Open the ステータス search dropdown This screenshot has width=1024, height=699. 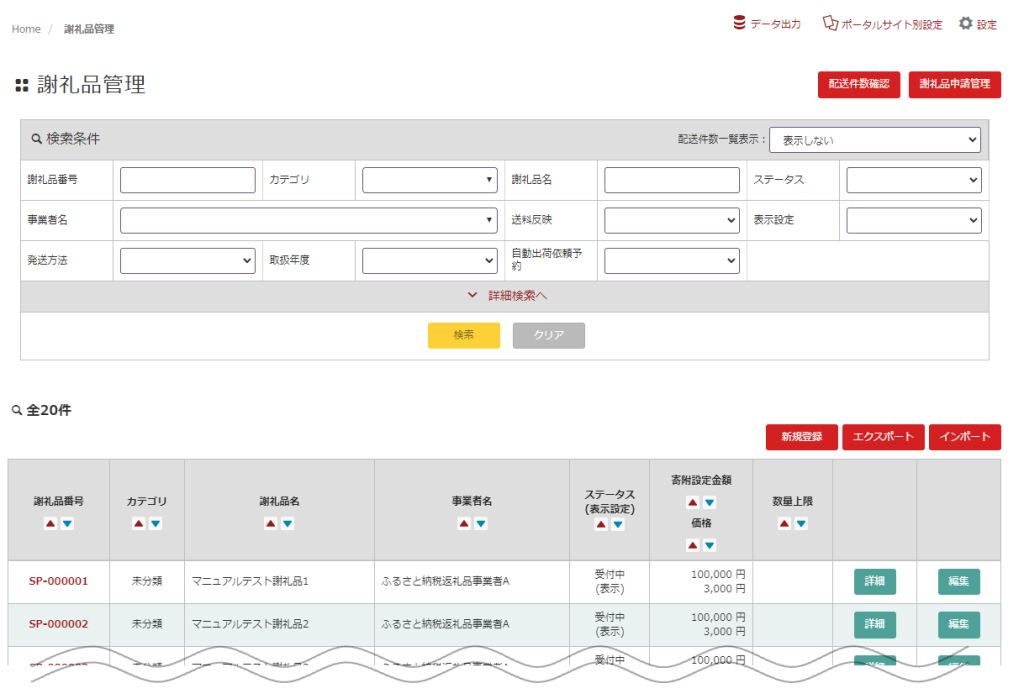(x=913, y=180)
